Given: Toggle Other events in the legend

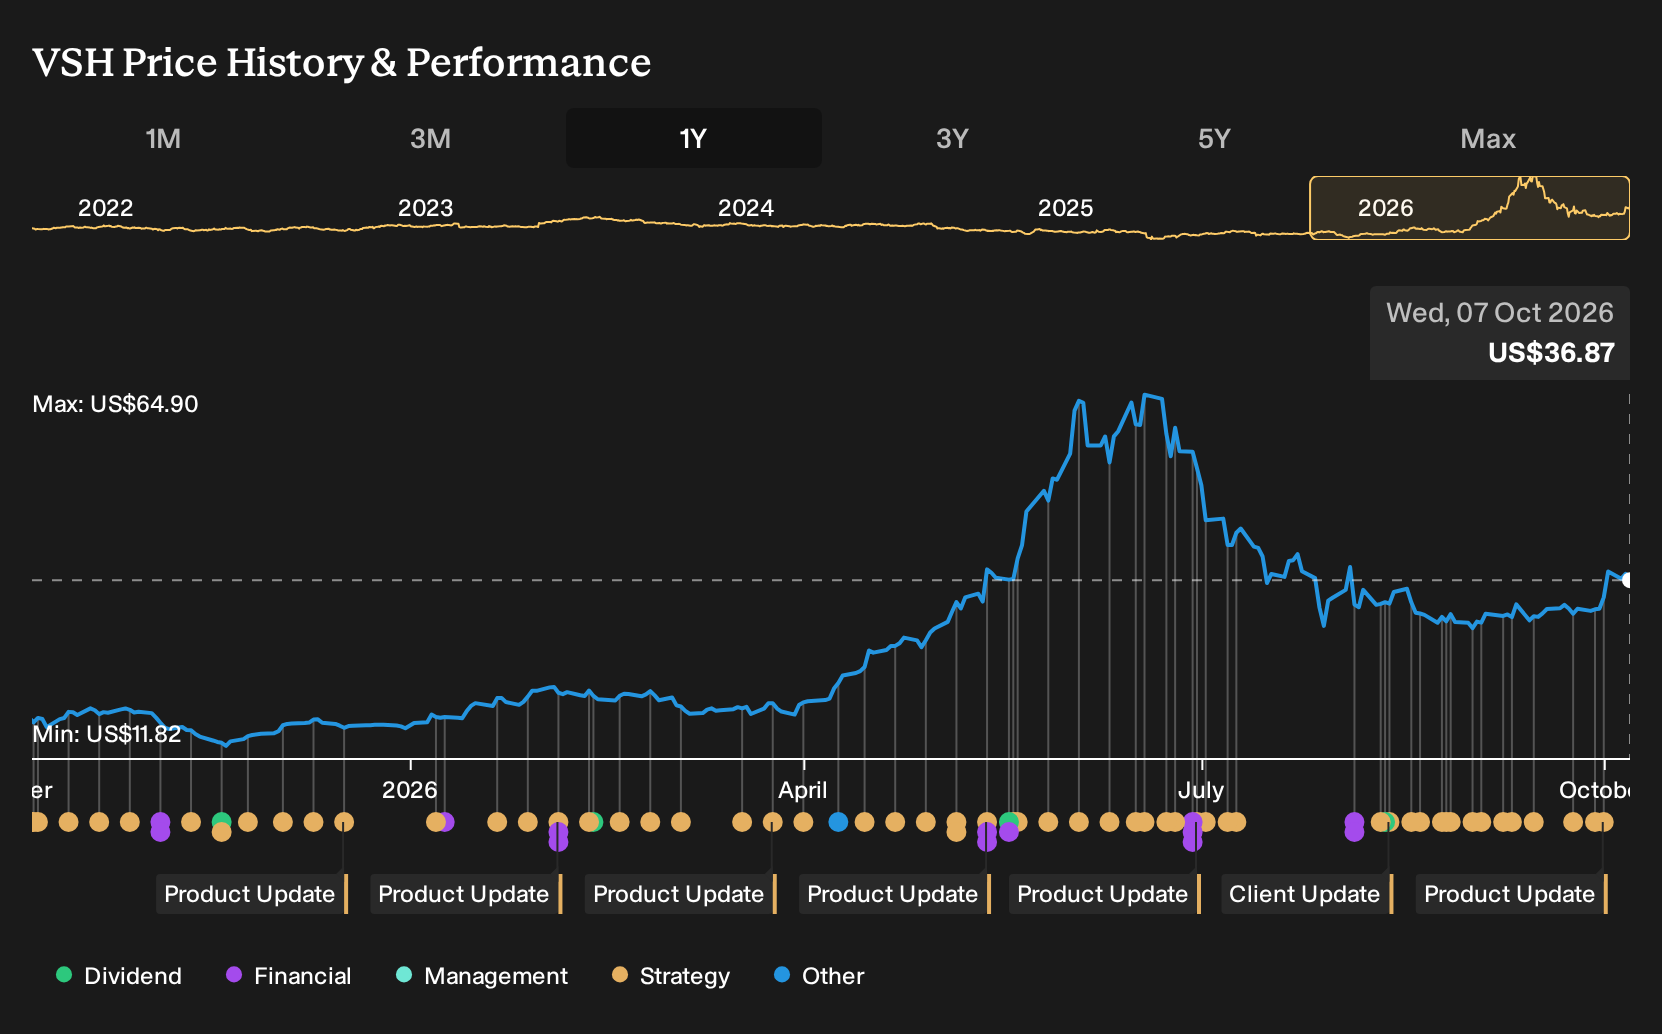Looking at the screenshot, I should click(x=819, y=976).
